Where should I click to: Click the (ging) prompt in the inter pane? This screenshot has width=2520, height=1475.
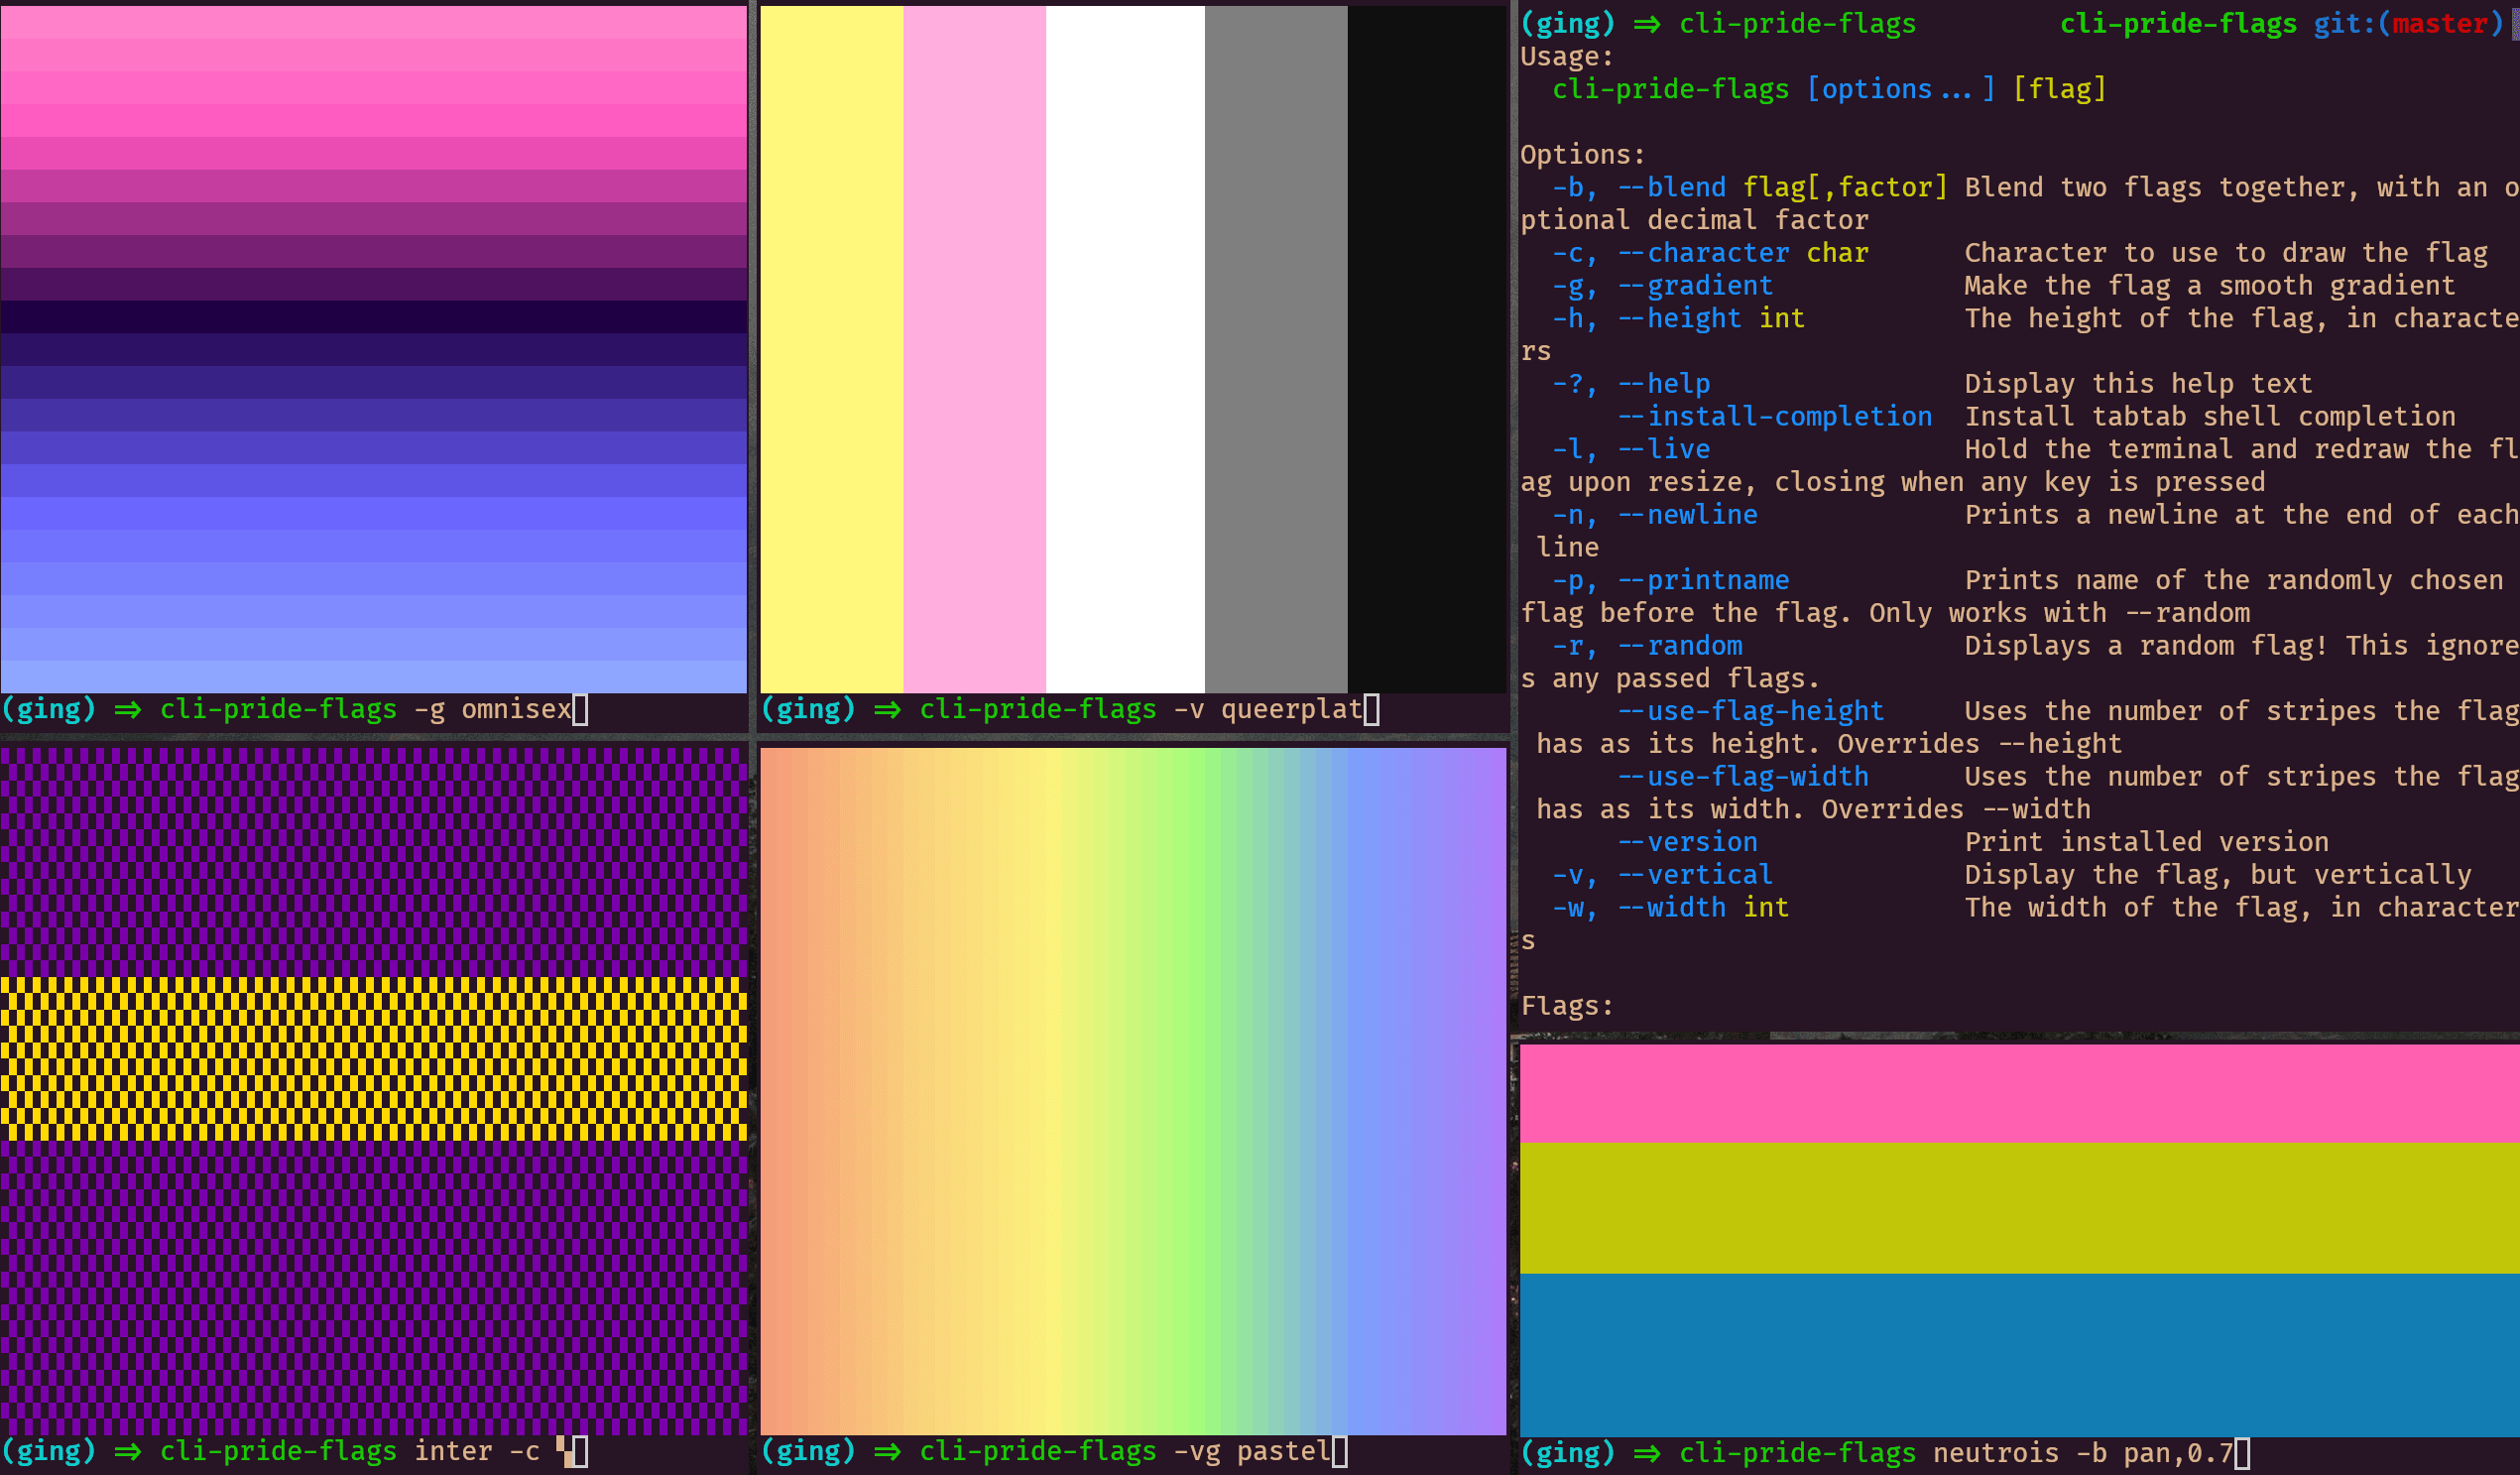(50, 1451)
